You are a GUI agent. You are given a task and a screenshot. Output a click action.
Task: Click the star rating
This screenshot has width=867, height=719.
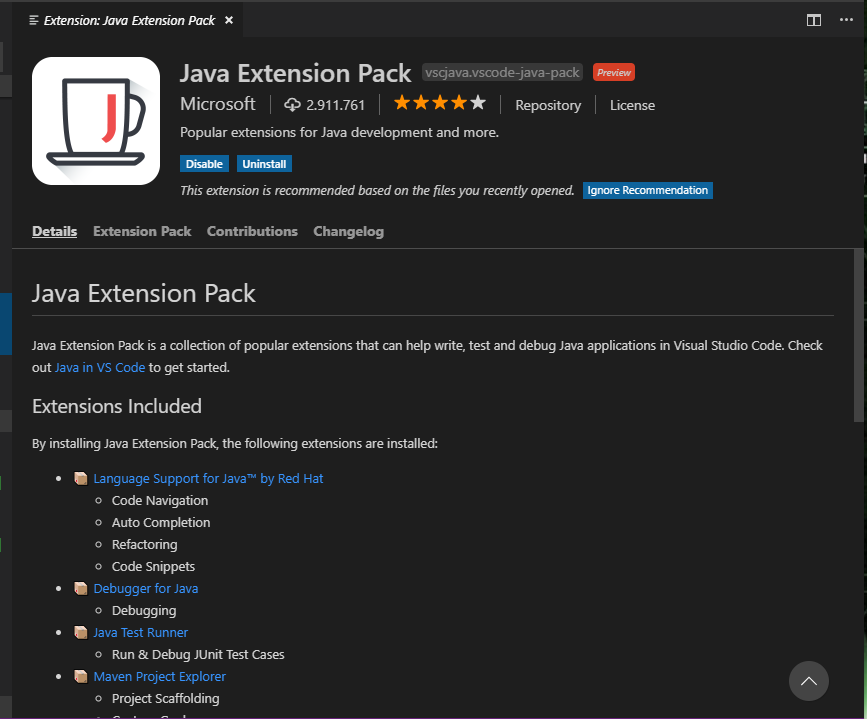click(x=440, y=103)
